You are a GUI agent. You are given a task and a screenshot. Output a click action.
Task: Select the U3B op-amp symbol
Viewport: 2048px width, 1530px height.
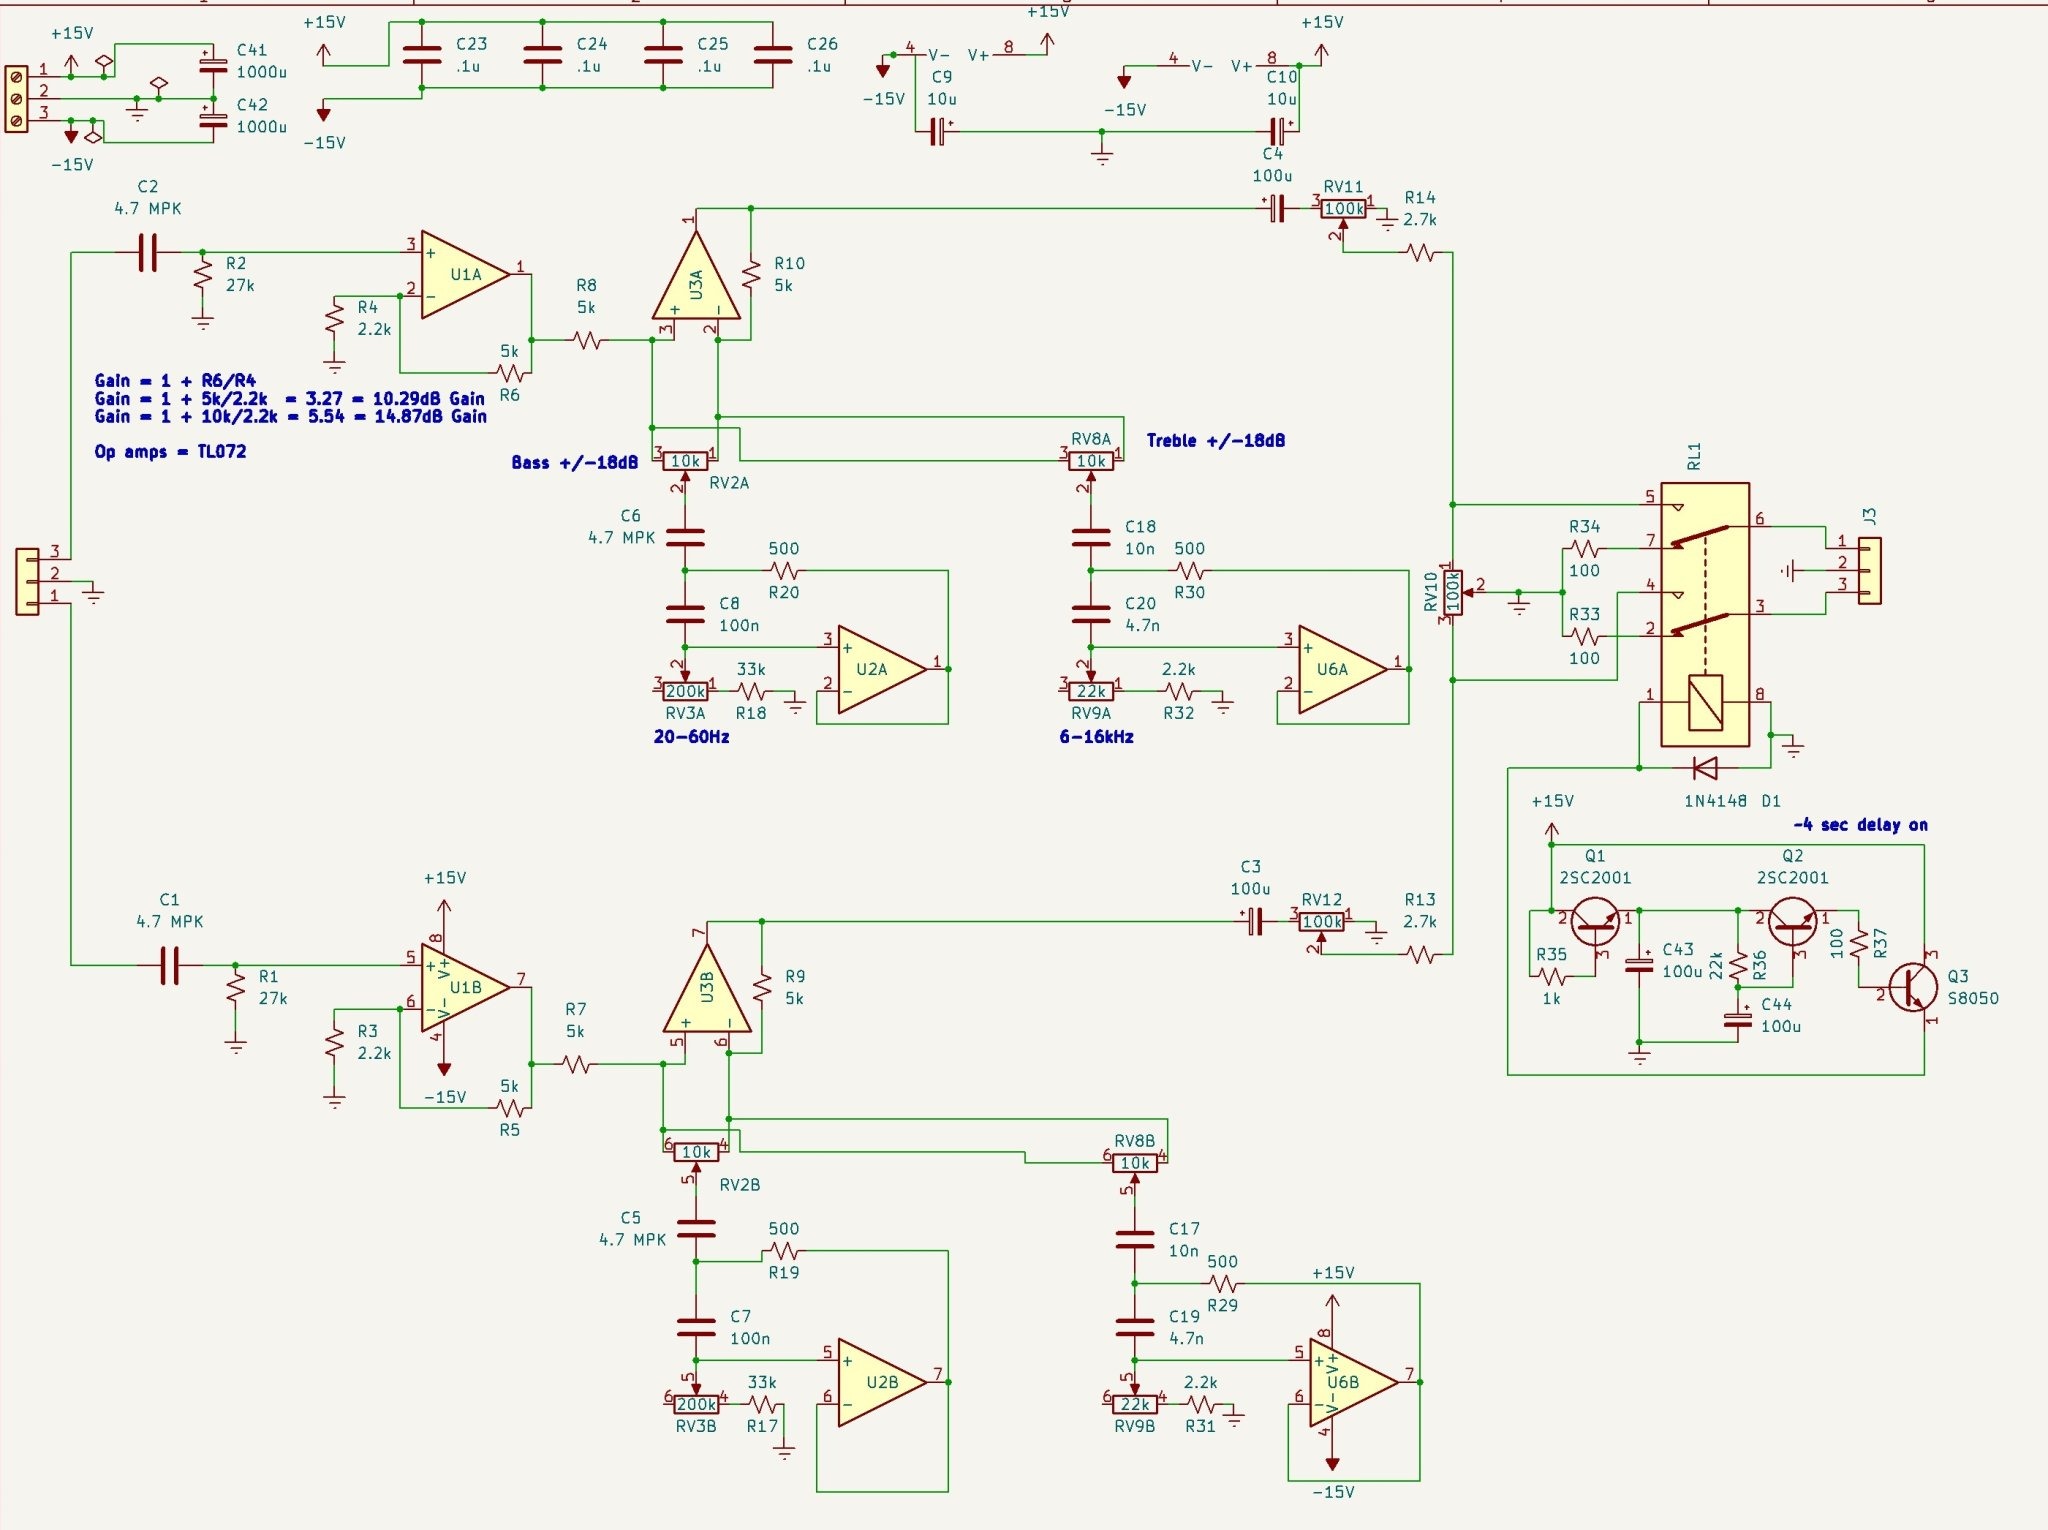tap(707, 988)
